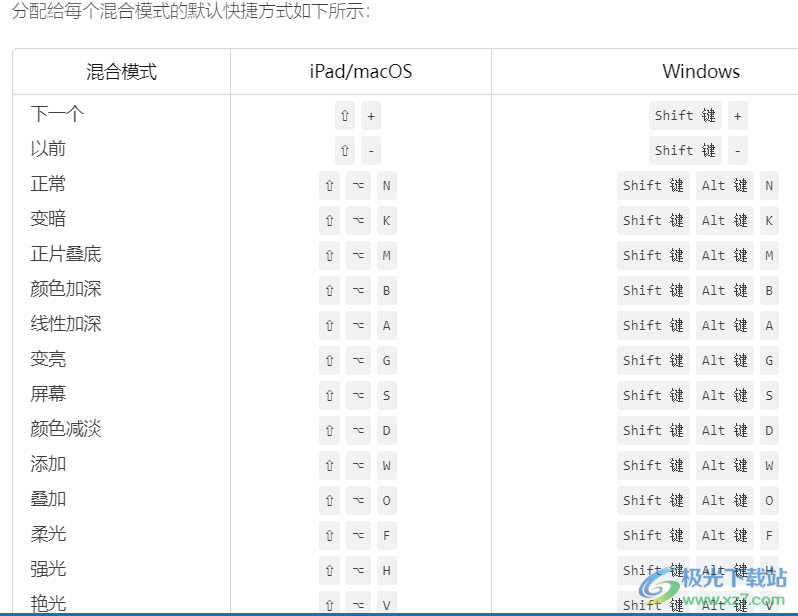
Task: Select the iPad/macOS column header
Action: tap(361, 72)
